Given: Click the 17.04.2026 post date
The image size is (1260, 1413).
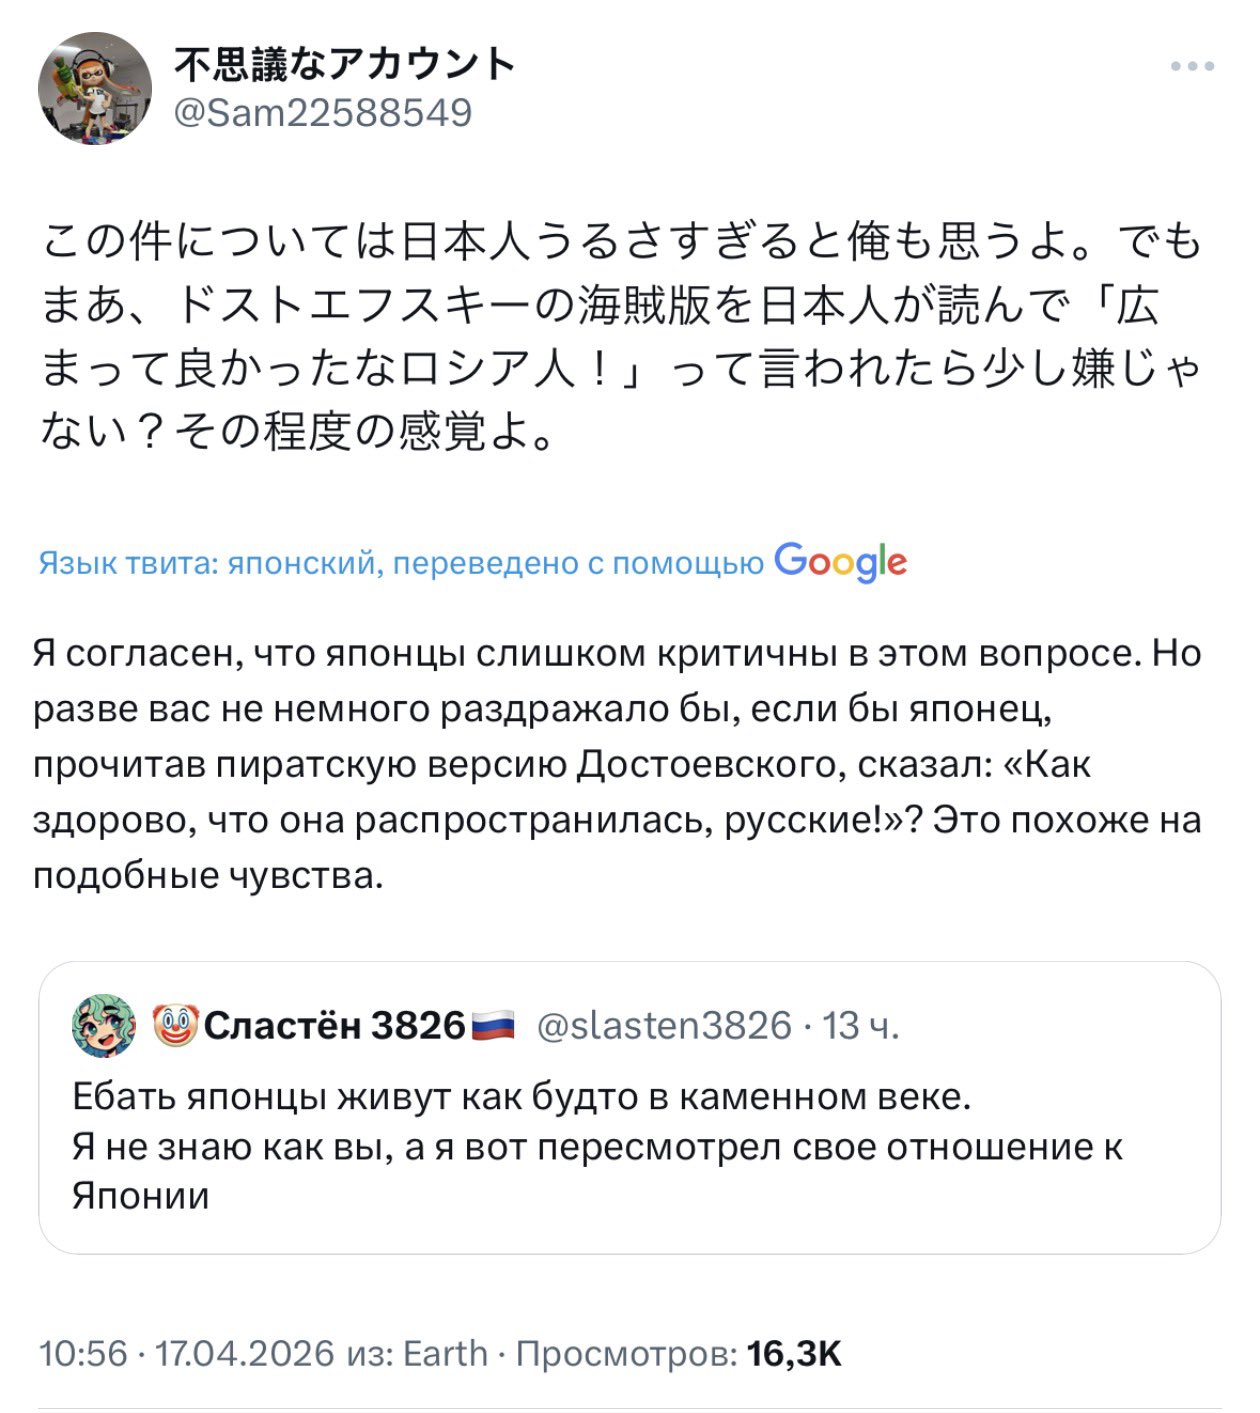Looking at the screenshot, I should click(244, 1353).
